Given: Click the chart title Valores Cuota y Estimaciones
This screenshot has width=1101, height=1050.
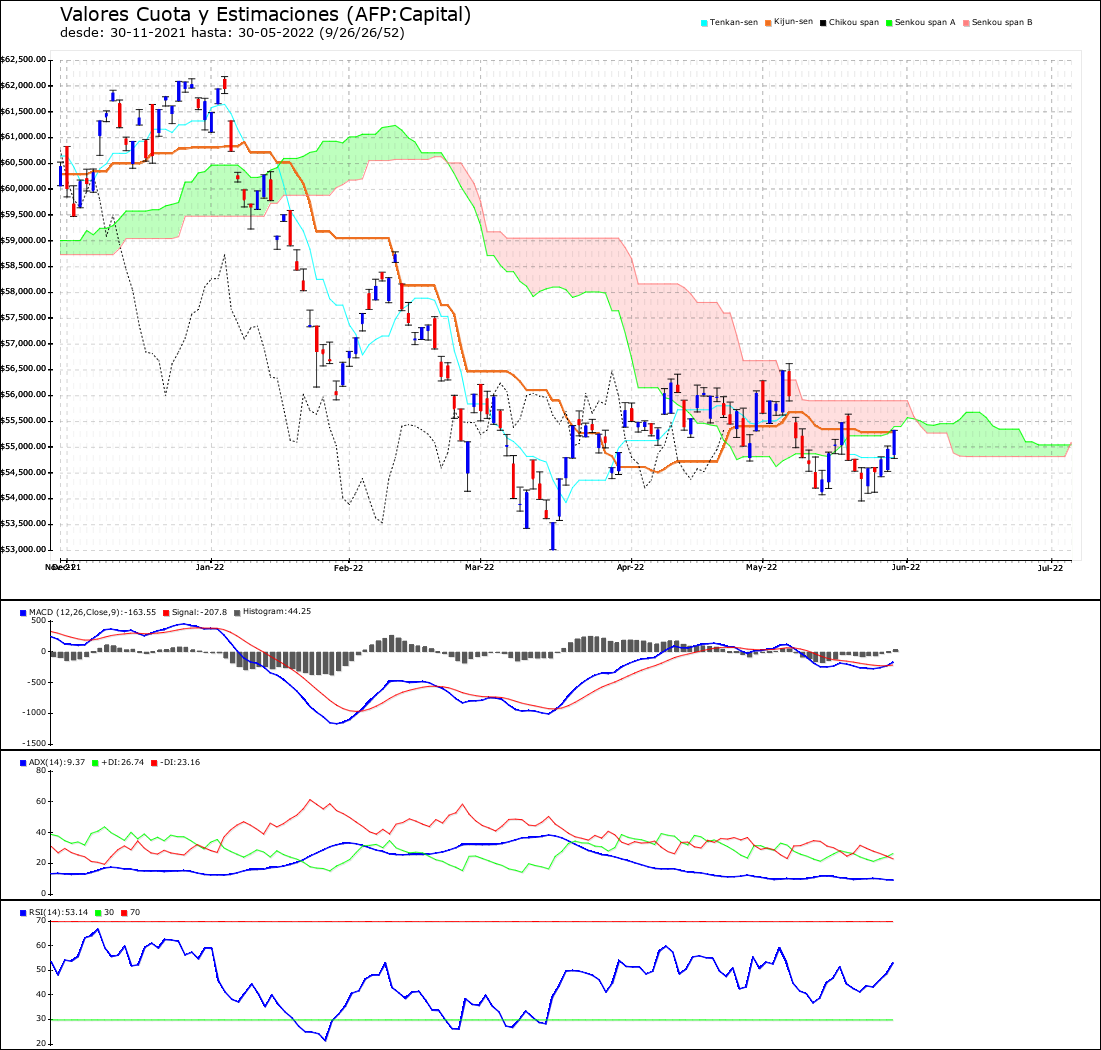Looking at the screenshot, I should 265,15.
